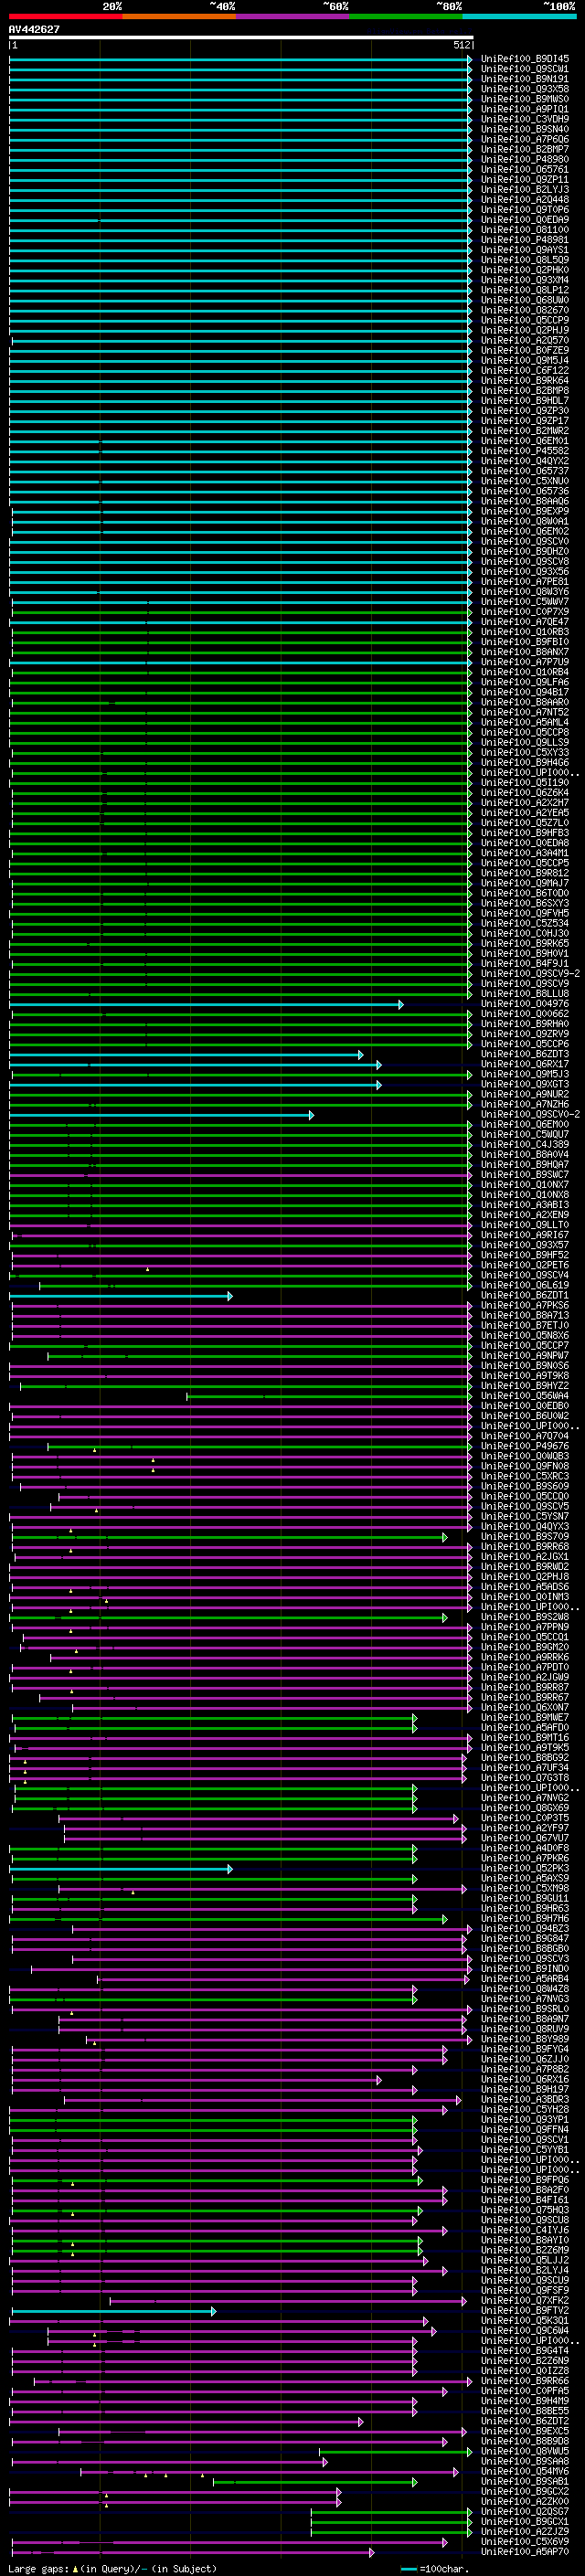Click the UniRef100_B7ETJ0 label

coord(525,1325)
